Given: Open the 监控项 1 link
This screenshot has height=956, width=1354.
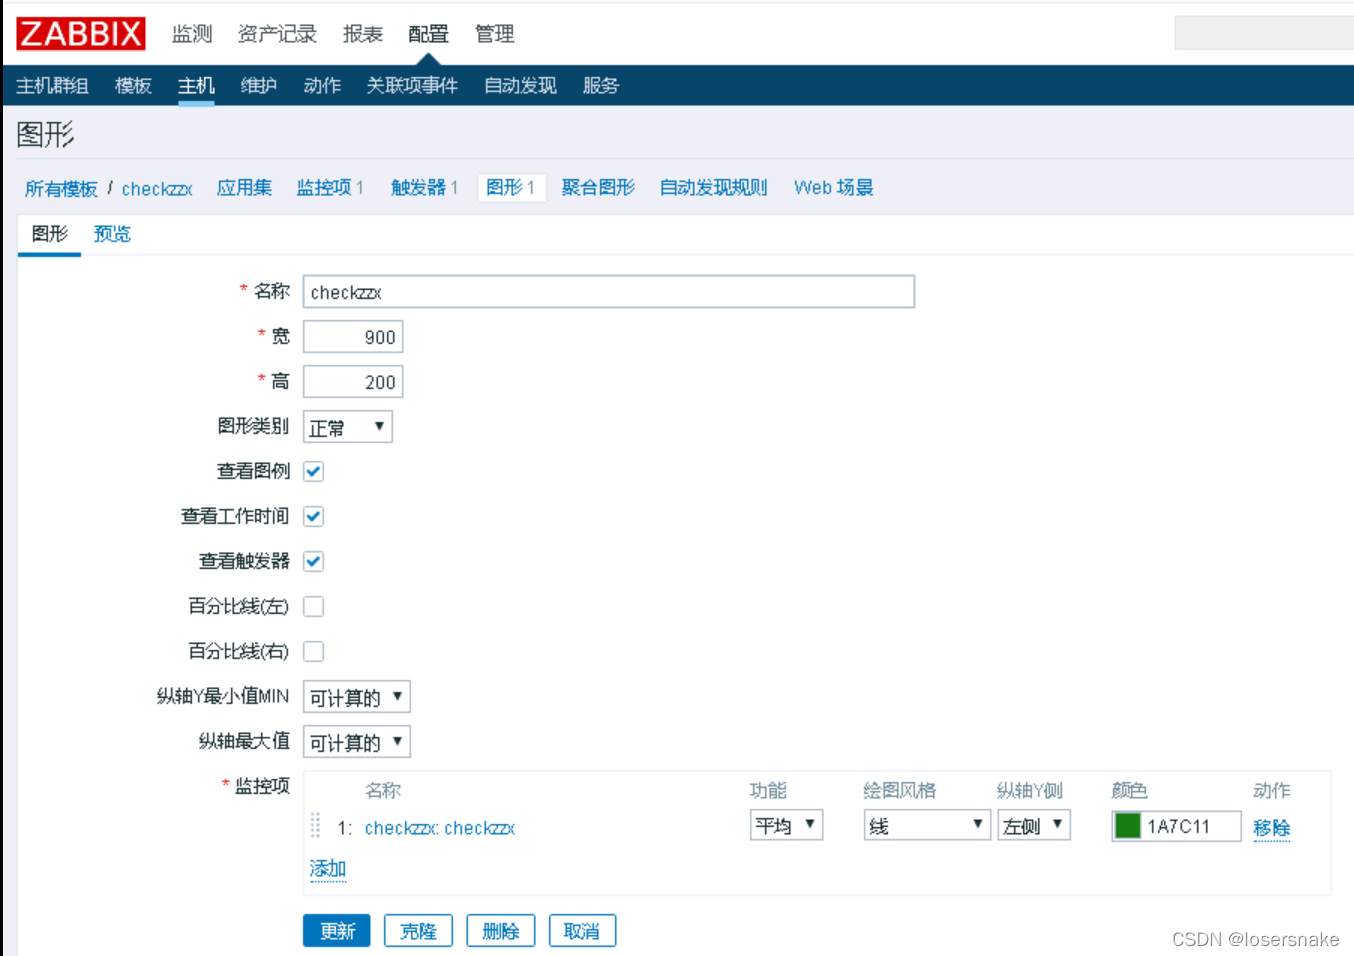Looking at the screenshot, I should pos(330,188).
